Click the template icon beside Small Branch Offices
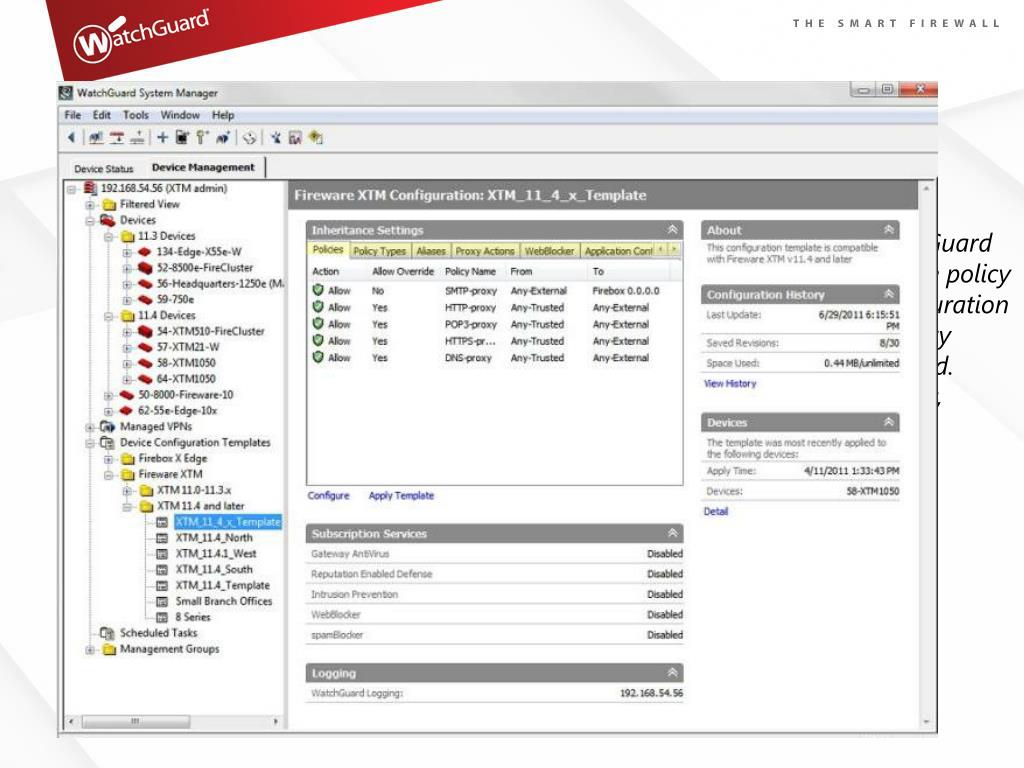The width and height of the screenshot is (1024, 768). tap(162, 601)
